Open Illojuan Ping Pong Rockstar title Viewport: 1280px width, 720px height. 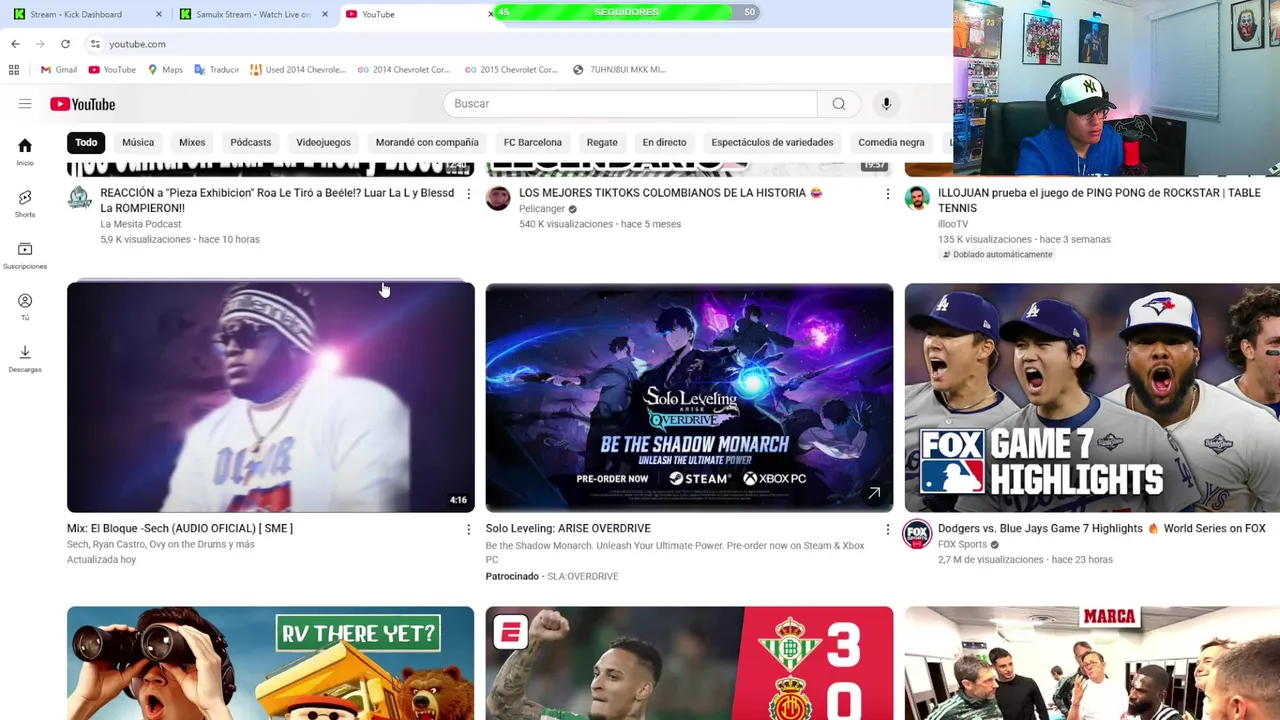click(1099, 201)
